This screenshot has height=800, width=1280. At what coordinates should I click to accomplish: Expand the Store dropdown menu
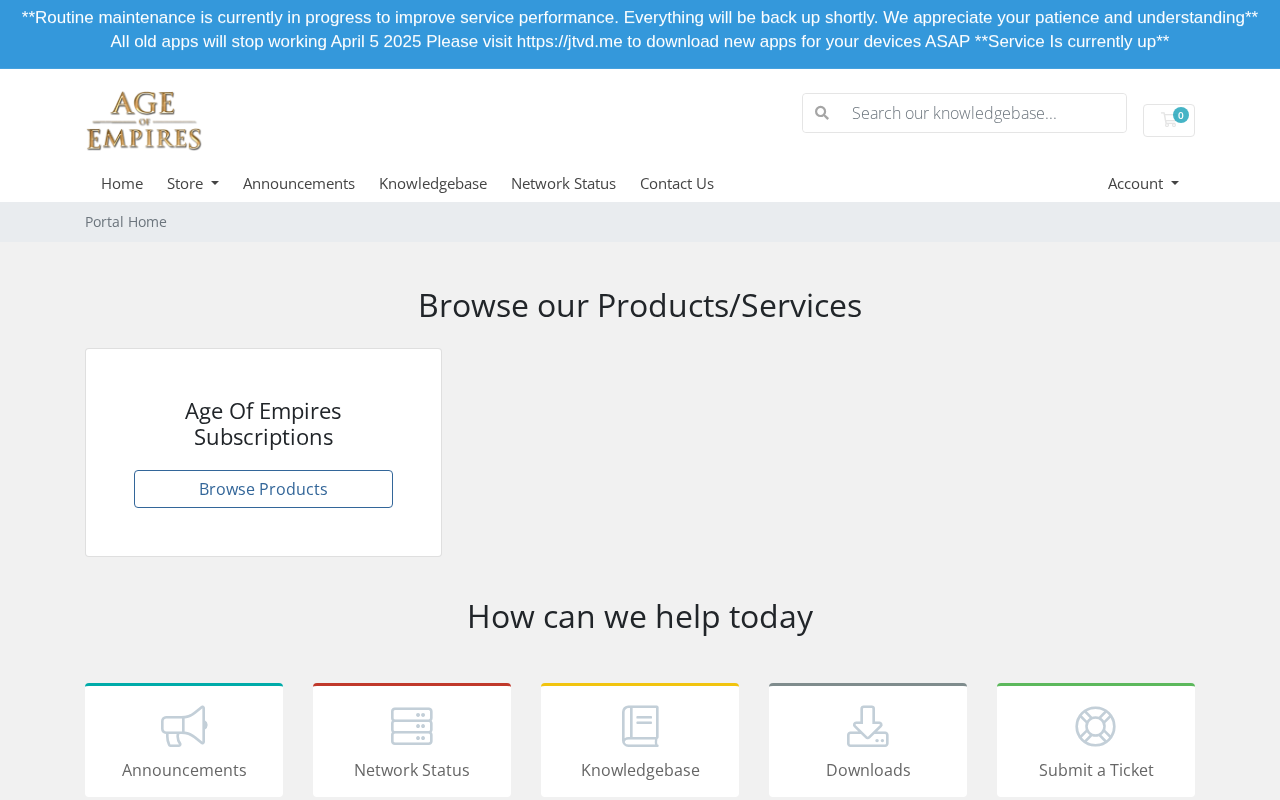point(193,183)
